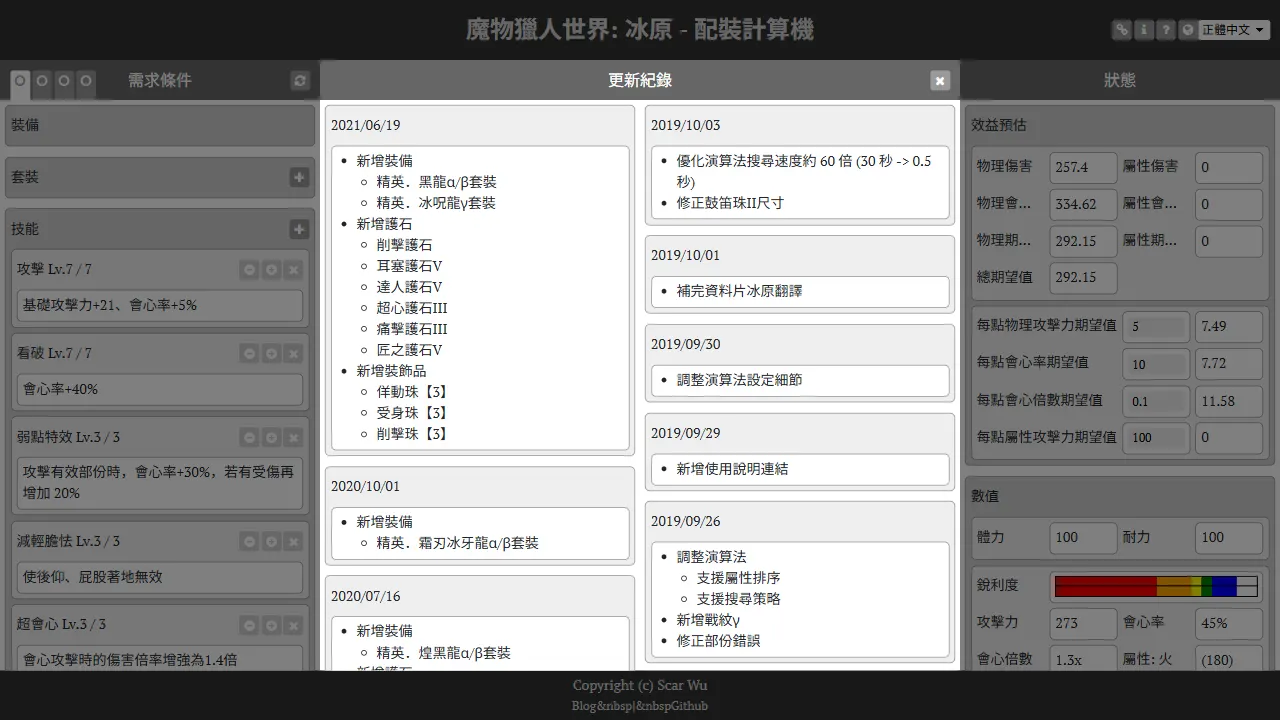Decrease 看破 skill level with minus icon
1280x720 pixels.
click(249, 353)
